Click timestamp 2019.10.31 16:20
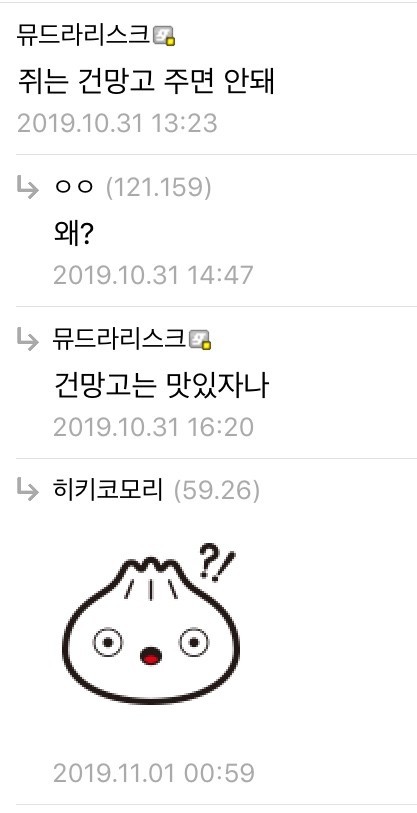Screen dimensions: 417x813 pyautogui.click(x=154, y=427)
